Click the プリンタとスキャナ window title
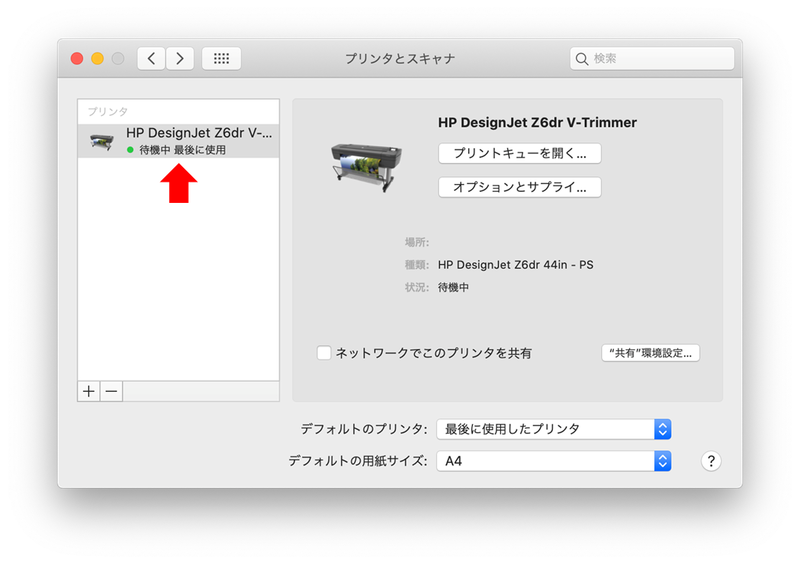Viewport: 800px width, 564px height. [x=399, y=59]
